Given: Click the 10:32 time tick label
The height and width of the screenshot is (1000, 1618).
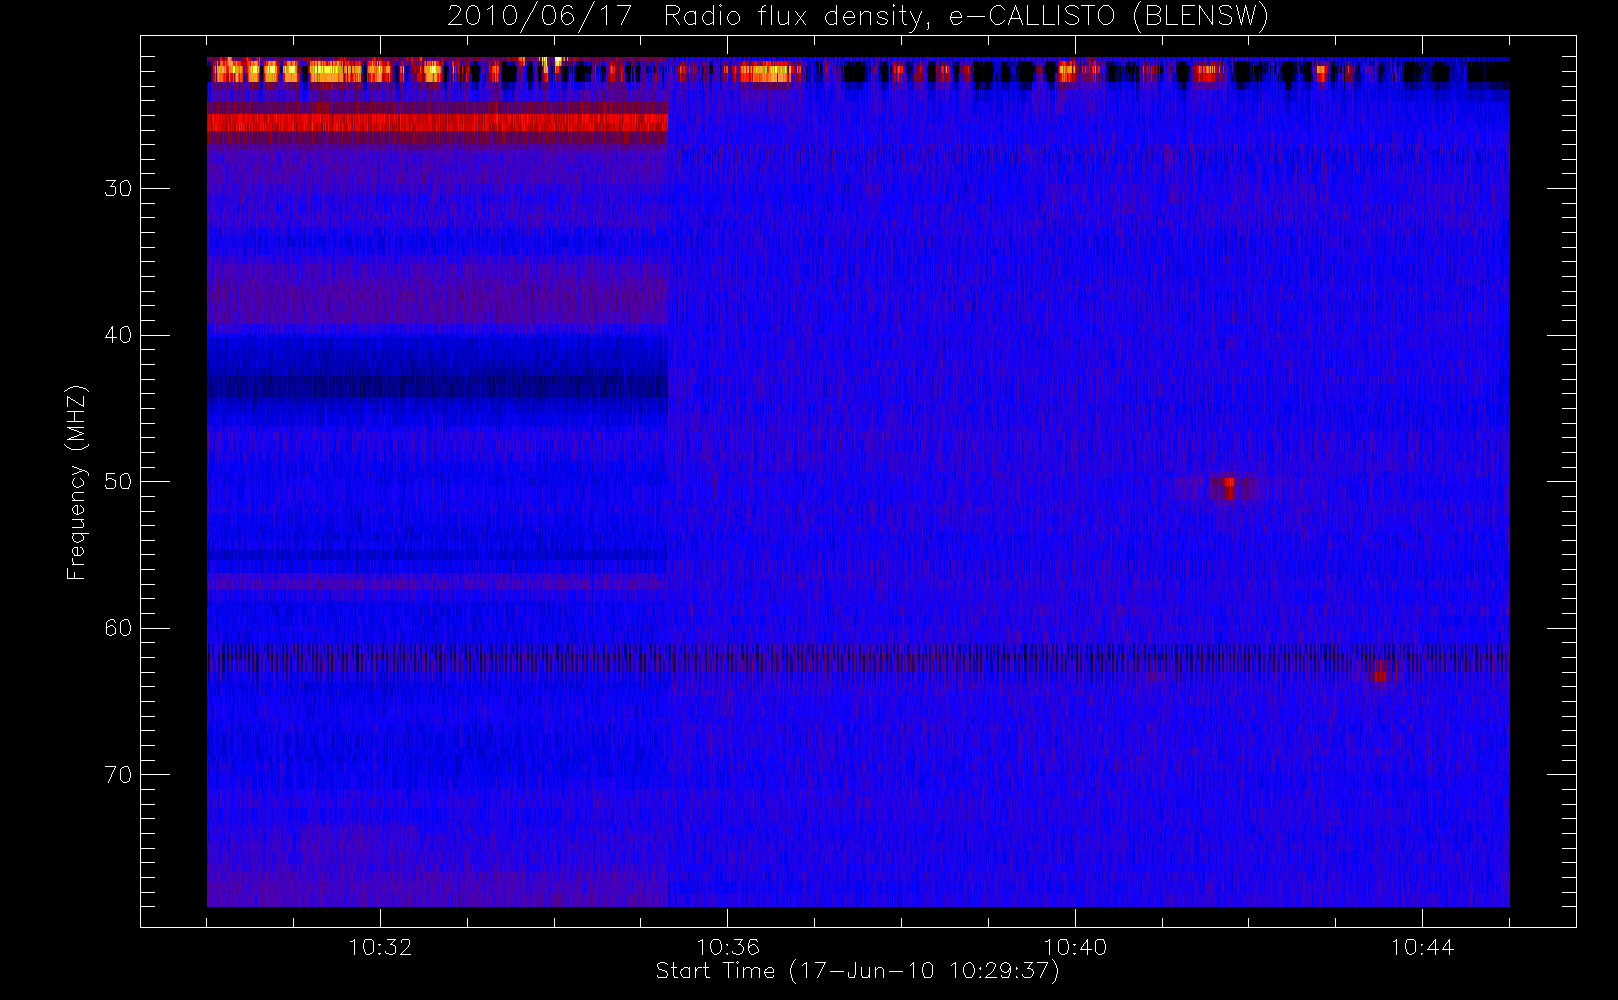Looking at the screenshot, I should pyautogui.click(x=380, y=947).
